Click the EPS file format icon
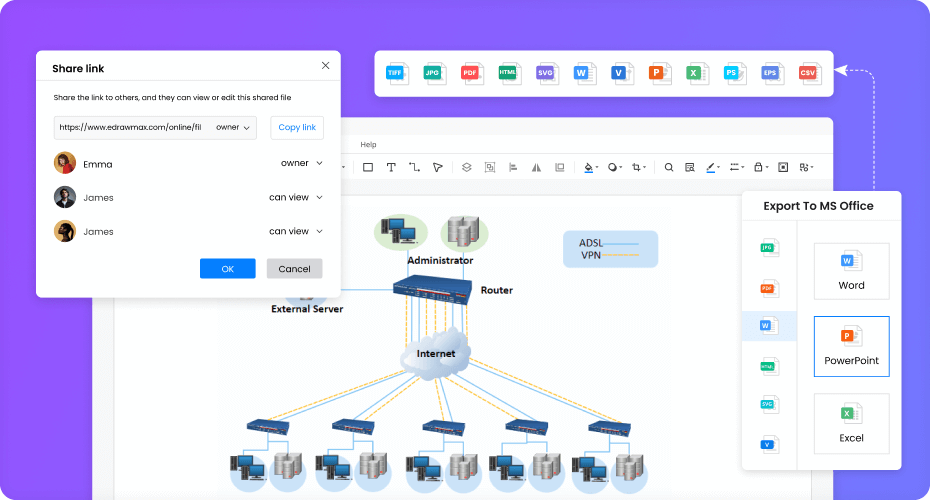The image size is (930, 500). [770, 73]
